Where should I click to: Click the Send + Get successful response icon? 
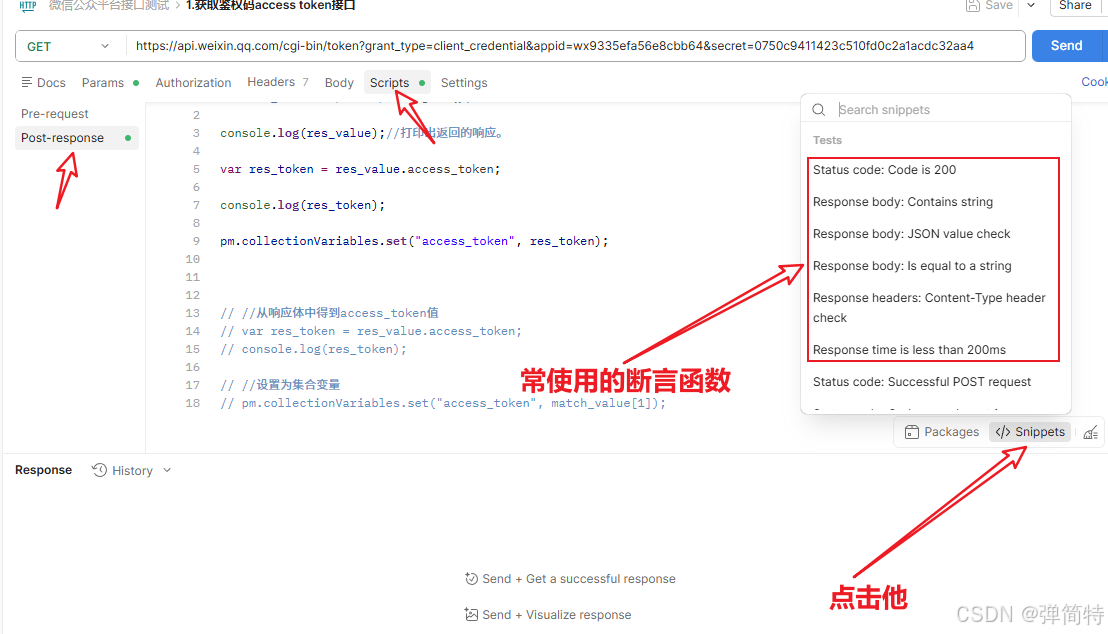[471, 579]
